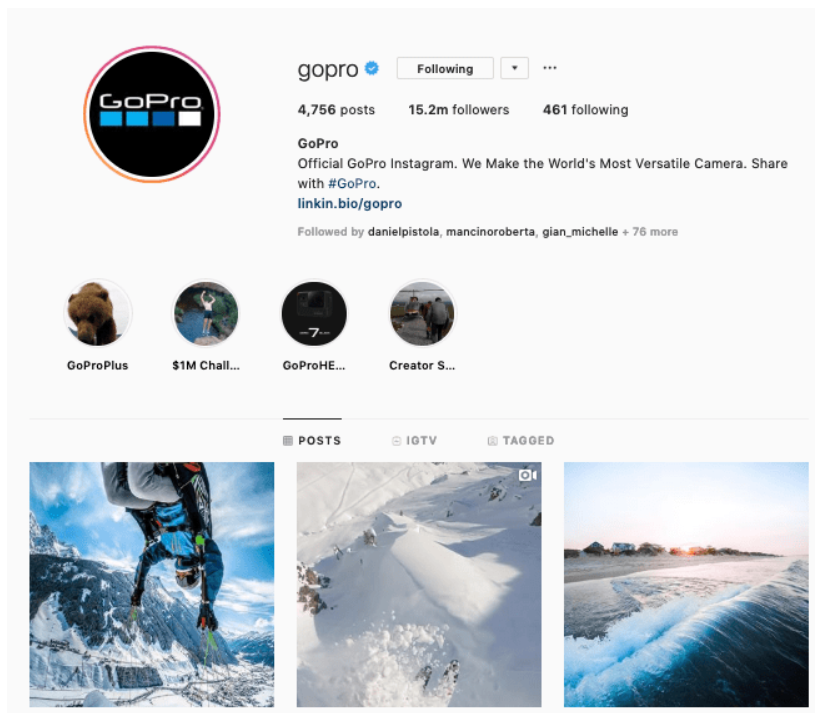Screen dimensions: 815x713
Task: Open the $1M Chall... story highlight
Action: [x=206, y=314]
